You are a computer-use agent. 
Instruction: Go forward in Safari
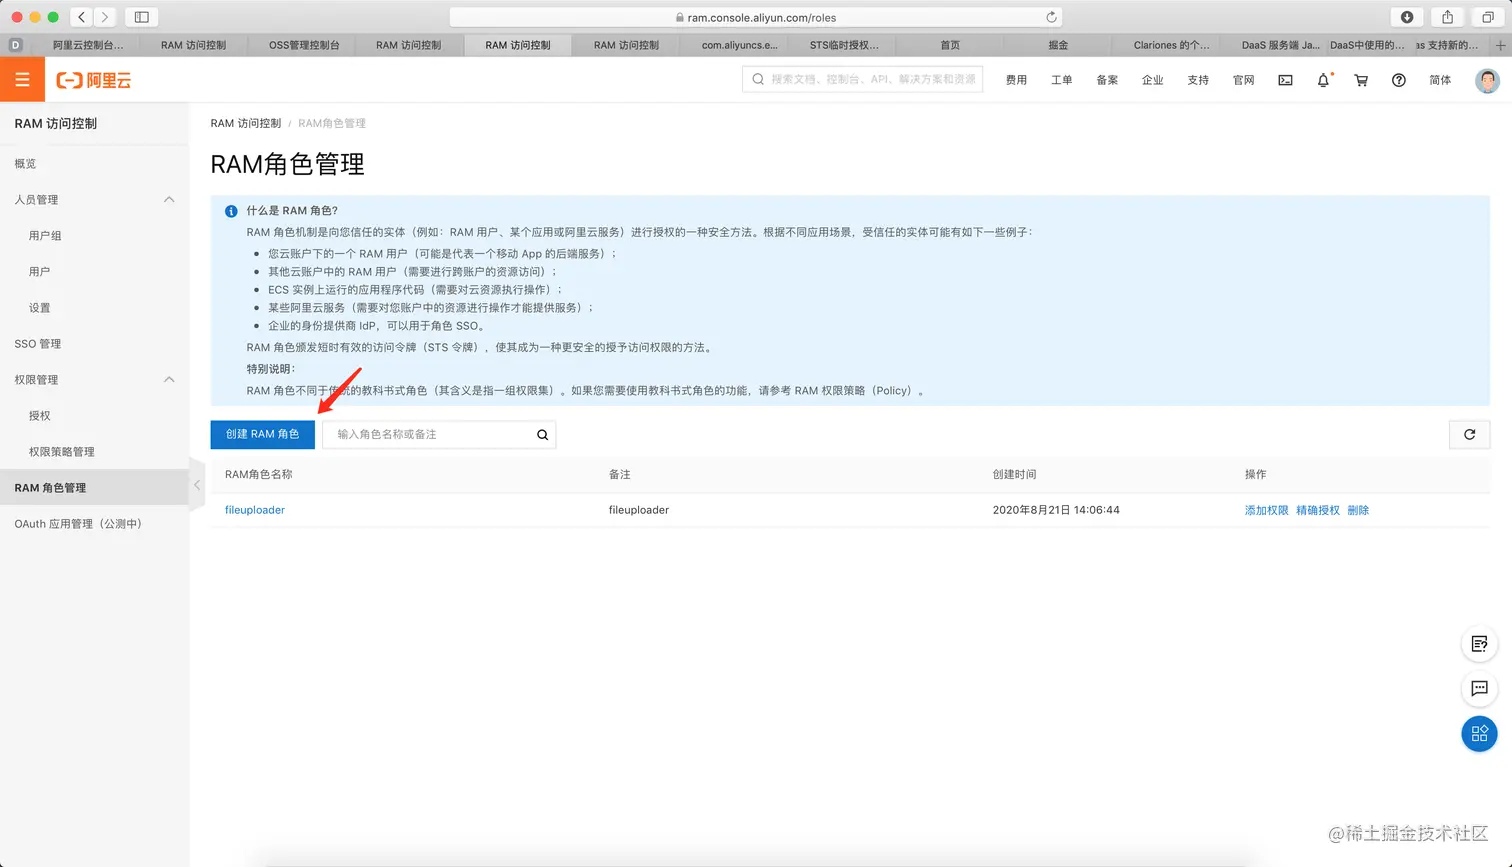[105, 17]
